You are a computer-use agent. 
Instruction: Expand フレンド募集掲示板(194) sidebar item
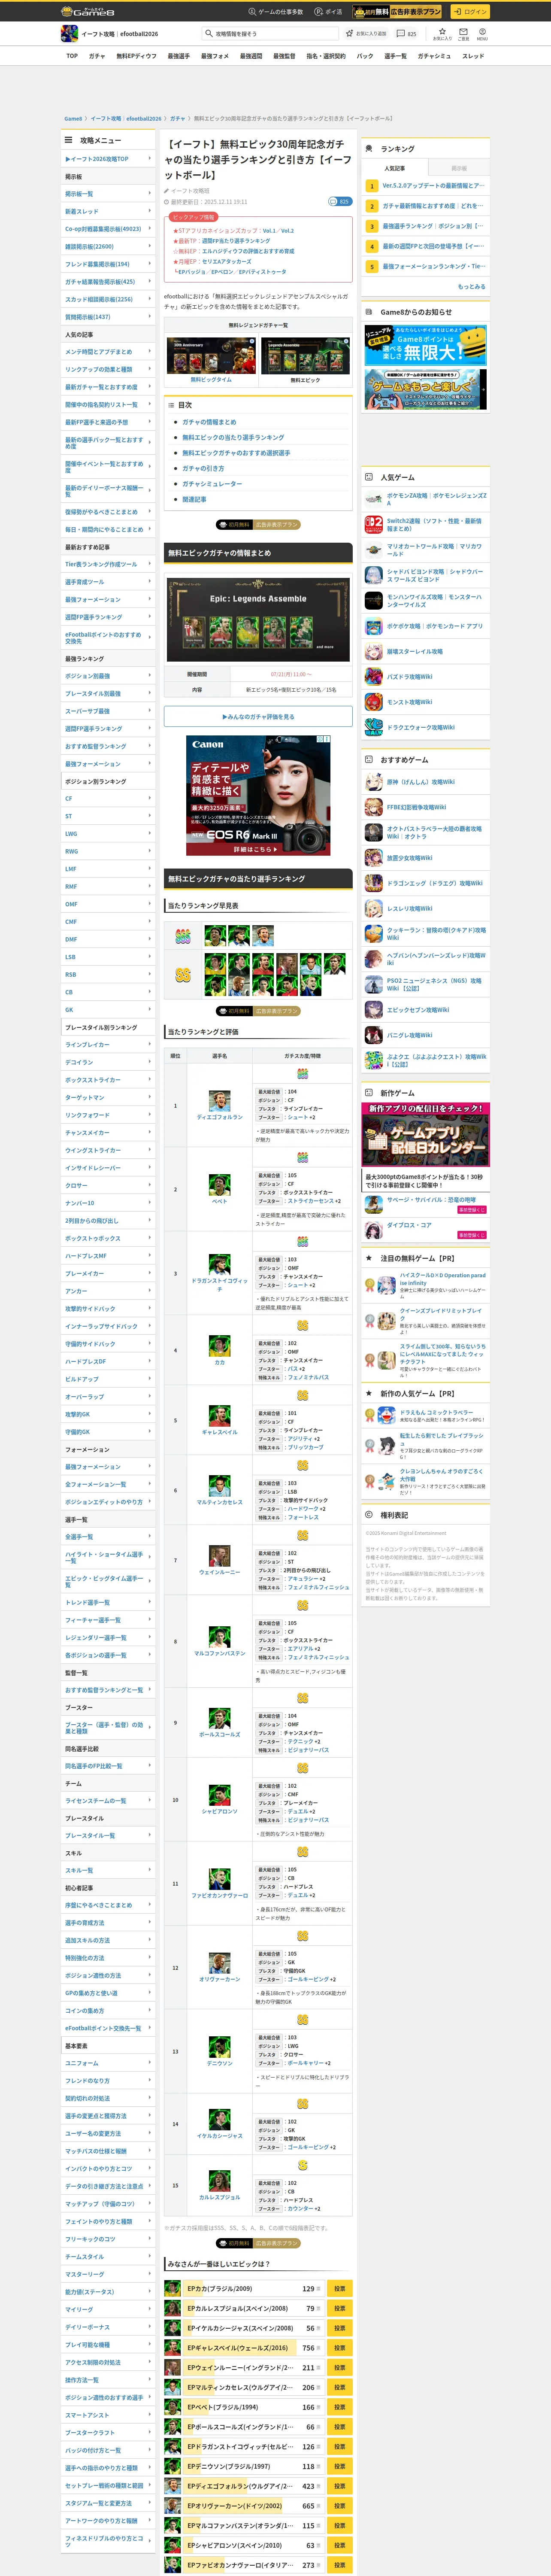click(x=108, y=264)
